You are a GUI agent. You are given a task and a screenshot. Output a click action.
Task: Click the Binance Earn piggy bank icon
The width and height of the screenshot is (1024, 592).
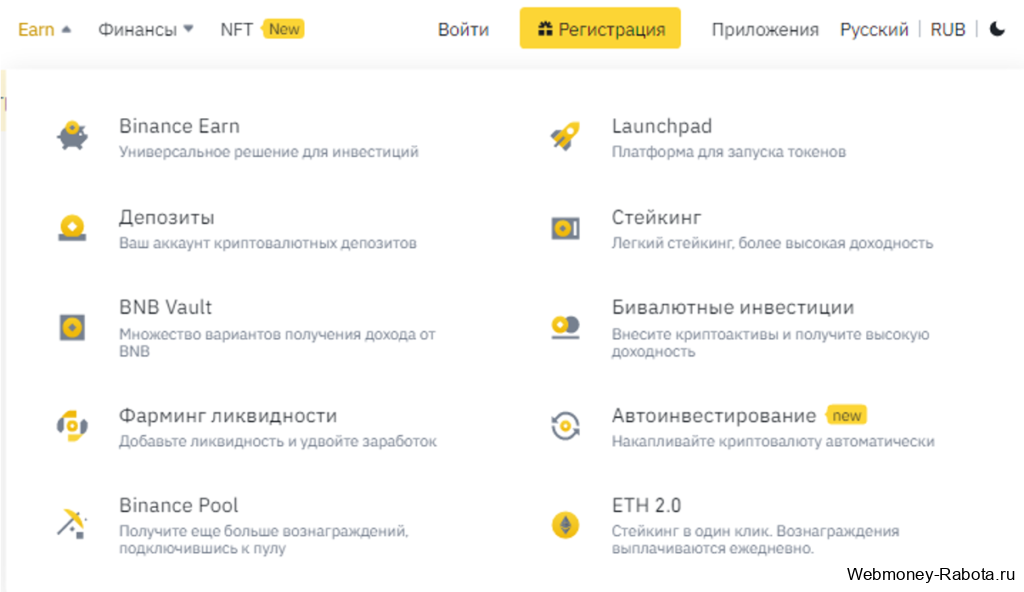click(x=72, y=136)
